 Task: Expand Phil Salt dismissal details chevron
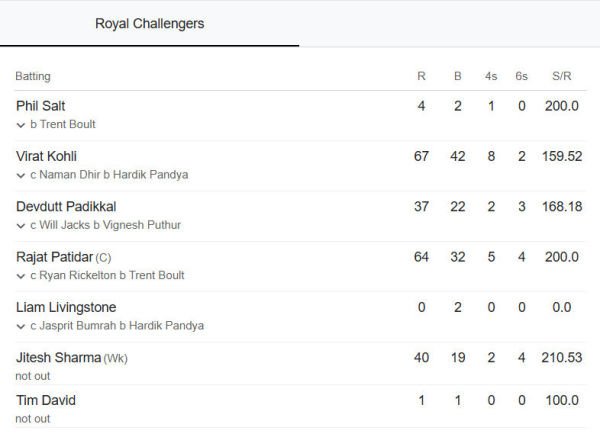(21, 125)
